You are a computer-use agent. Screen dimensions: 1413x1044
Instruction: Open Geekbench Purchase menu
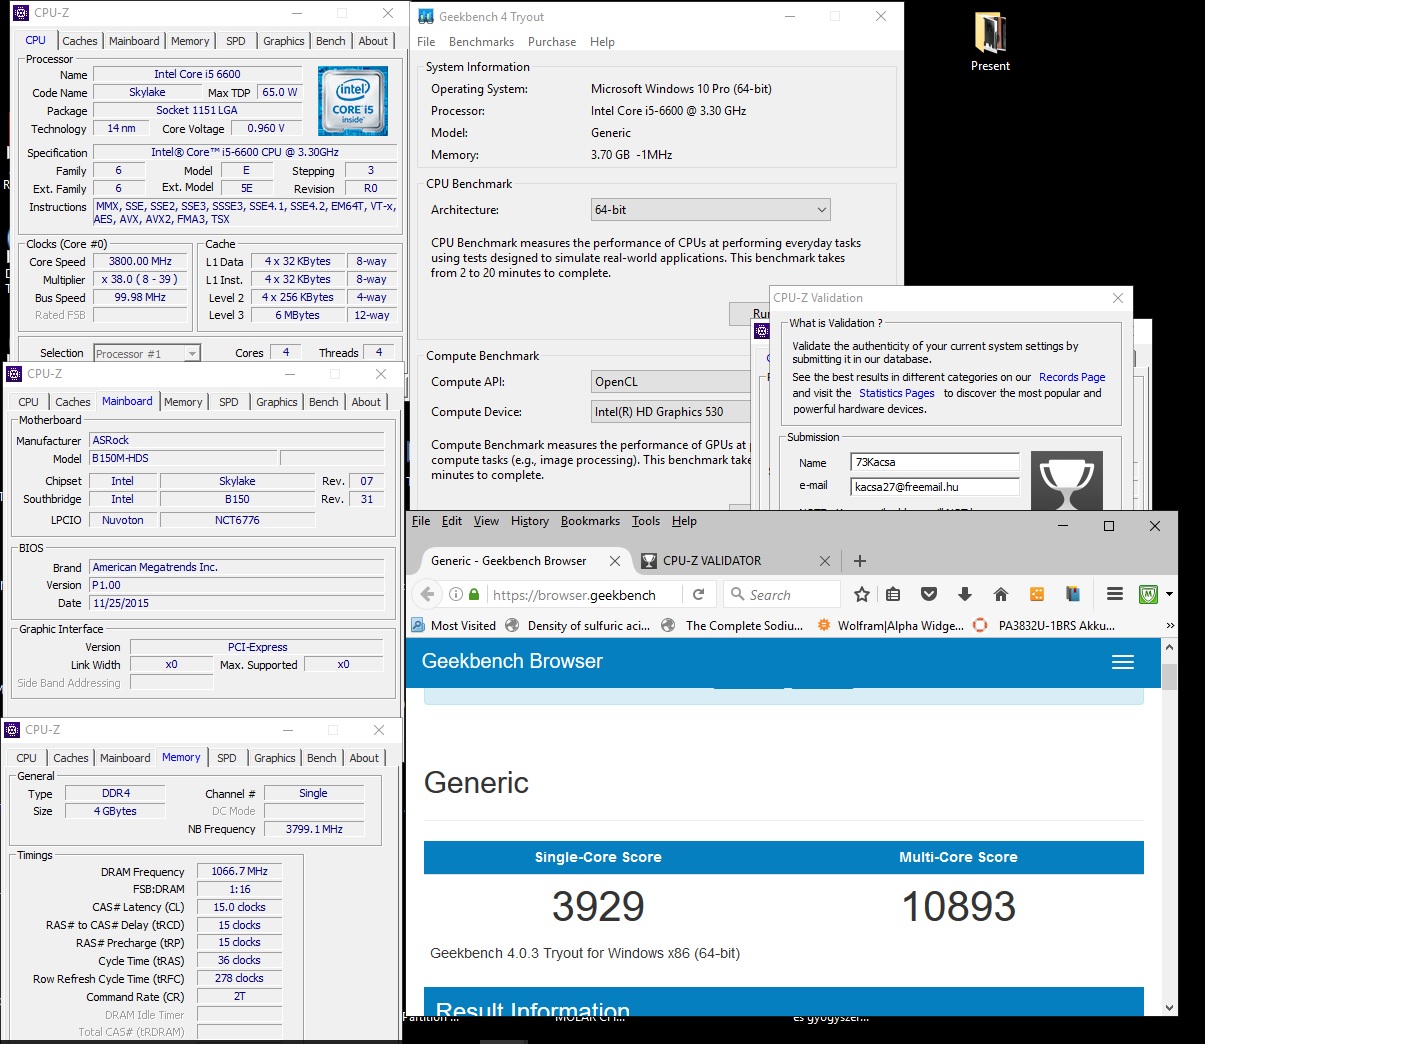coord(552,42)
